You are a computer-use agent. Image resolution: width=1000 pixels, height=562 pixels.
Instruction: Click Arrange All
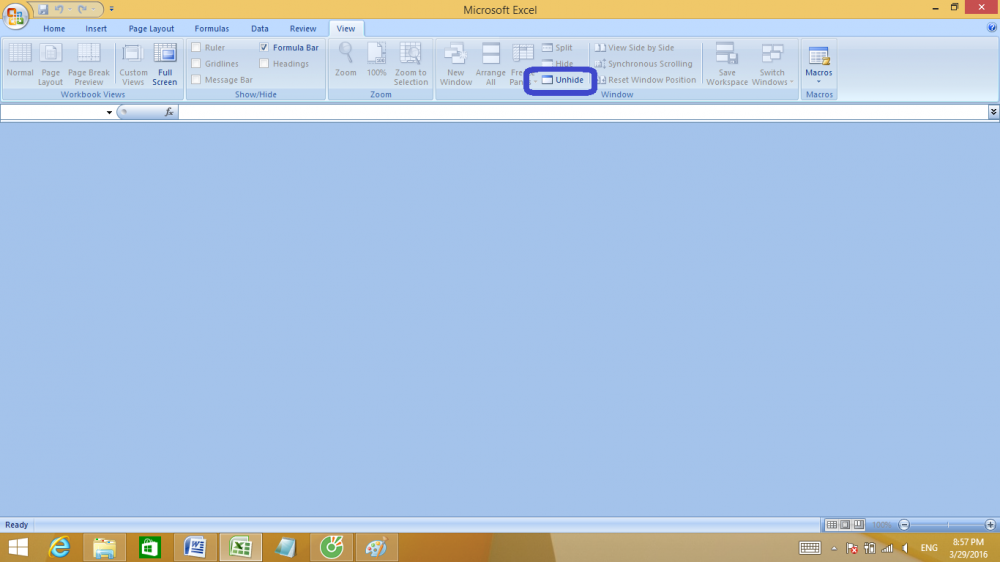[490, 64]
